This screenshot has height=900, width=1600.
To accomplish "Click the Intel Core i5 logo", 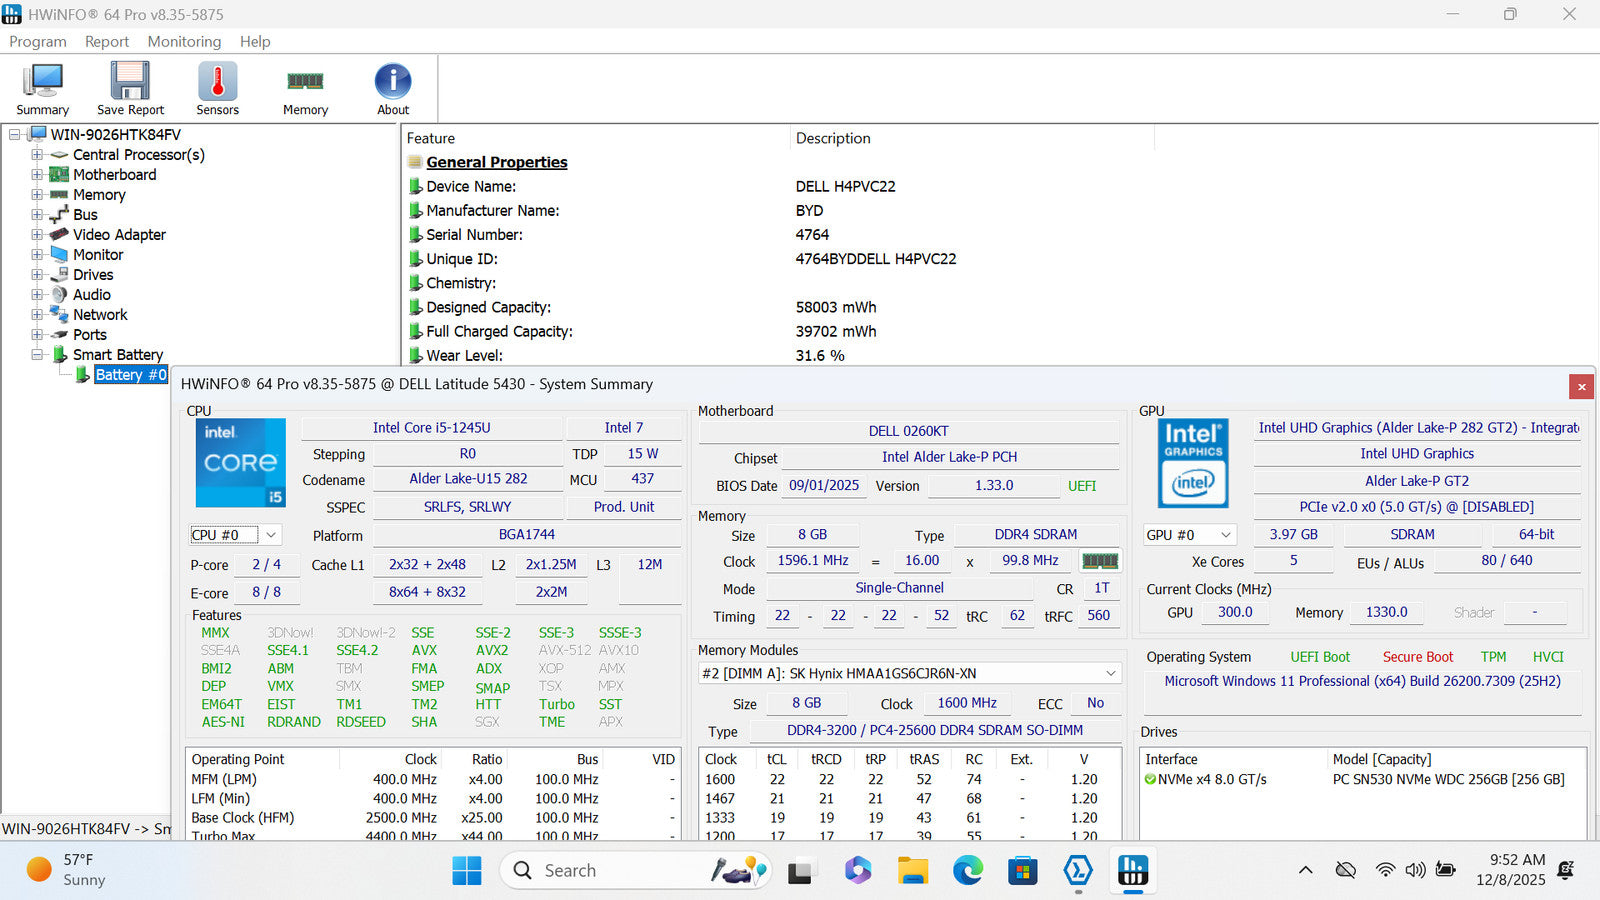I will pos(240,463).
